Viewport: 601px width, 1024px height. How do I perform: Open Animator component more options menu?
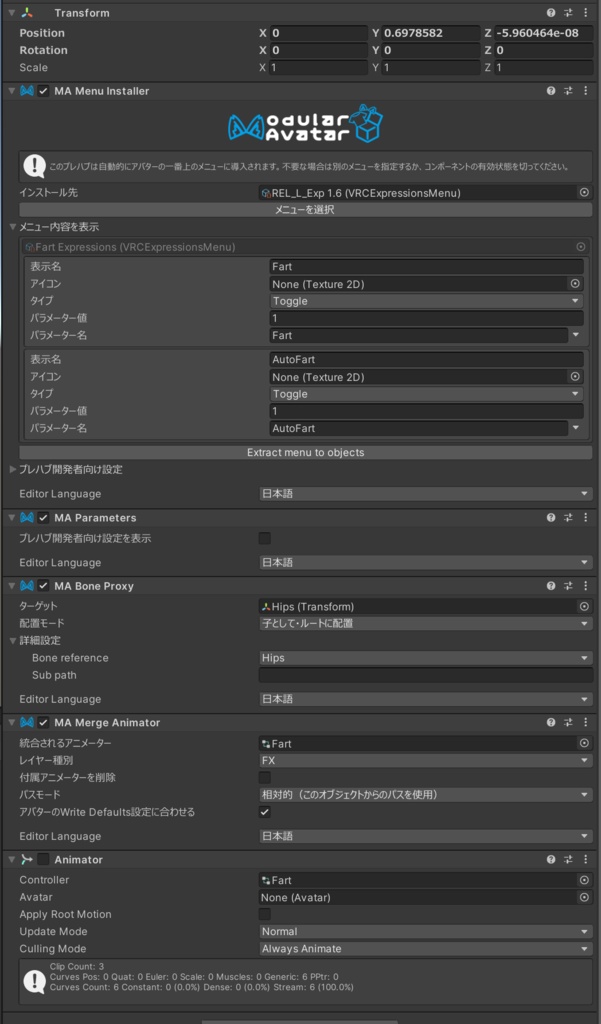coord(585,860)
